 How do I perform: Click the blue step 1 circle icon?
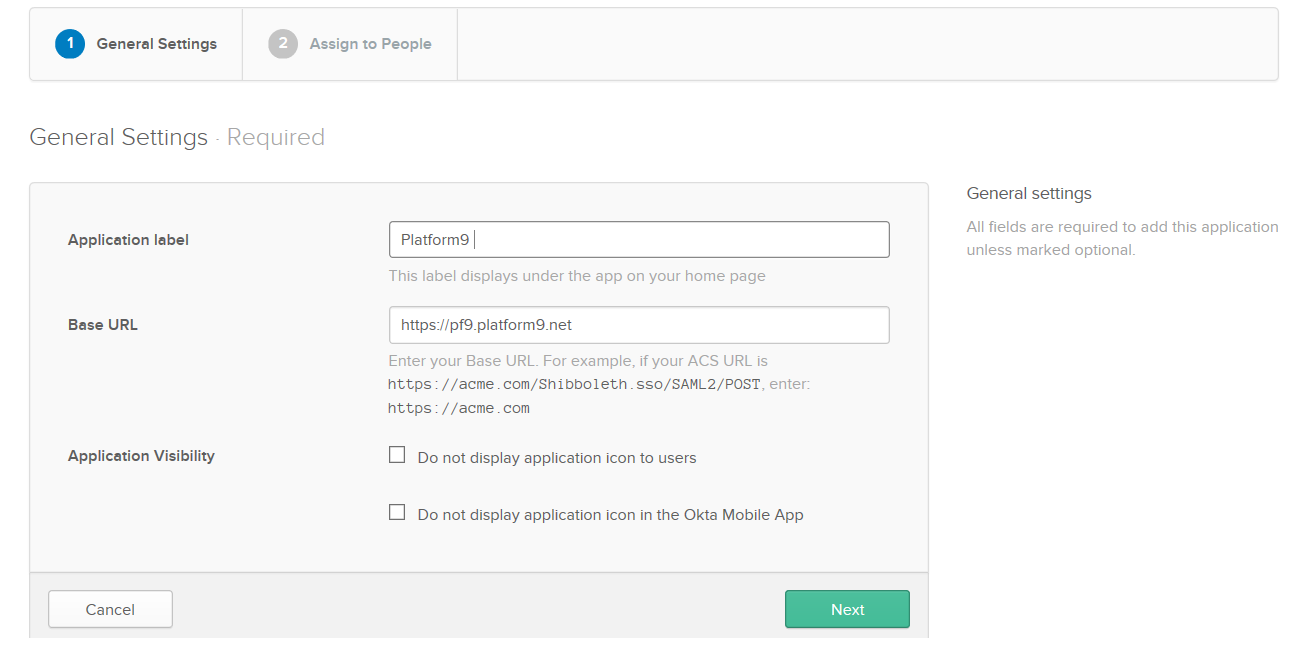coord(70,44)
